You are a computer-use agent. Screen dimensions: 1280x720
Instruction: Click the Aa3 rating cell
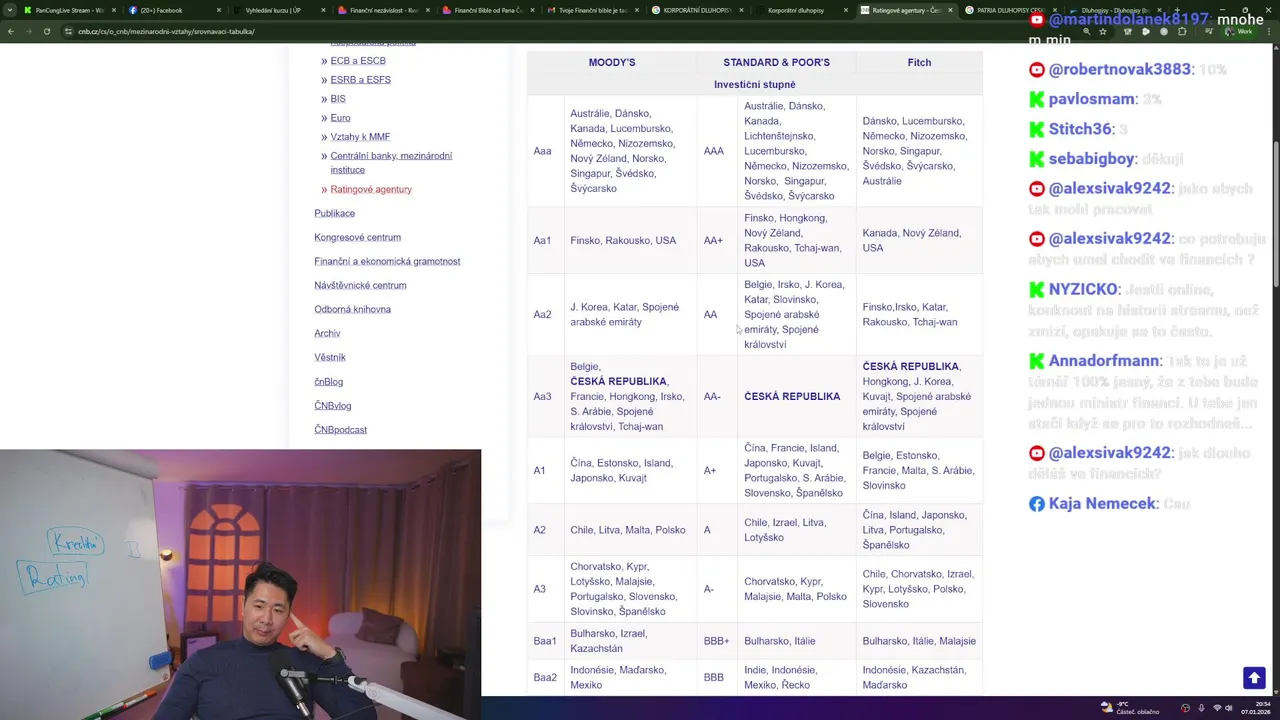coord(543,396)
